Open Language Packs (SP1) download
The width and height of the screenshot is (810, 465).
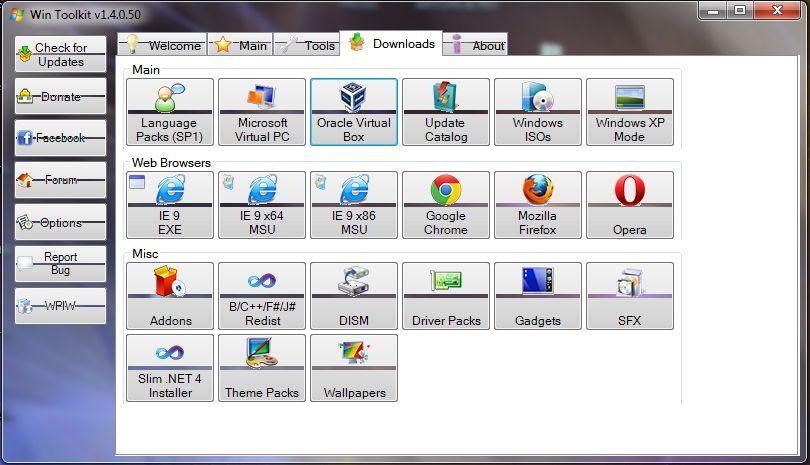170,112
